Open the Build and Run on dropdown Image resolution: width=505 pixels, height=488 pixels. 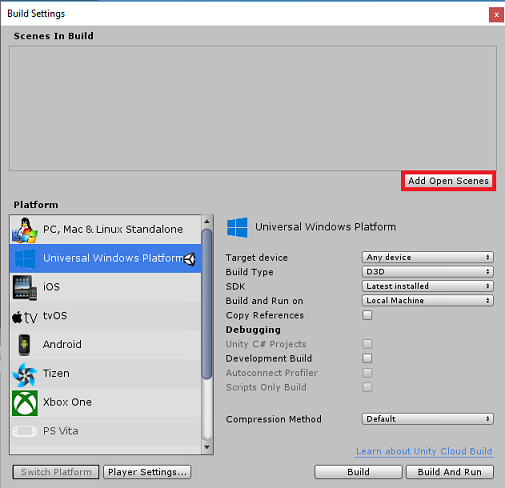pos(428,300)
